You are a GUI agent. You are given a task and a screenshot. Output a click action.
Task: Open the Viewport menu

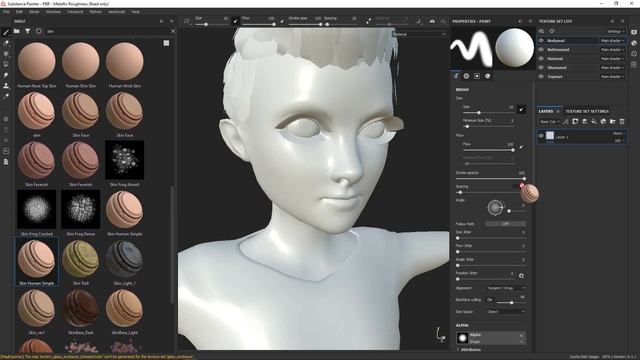[x=75, y=12]
